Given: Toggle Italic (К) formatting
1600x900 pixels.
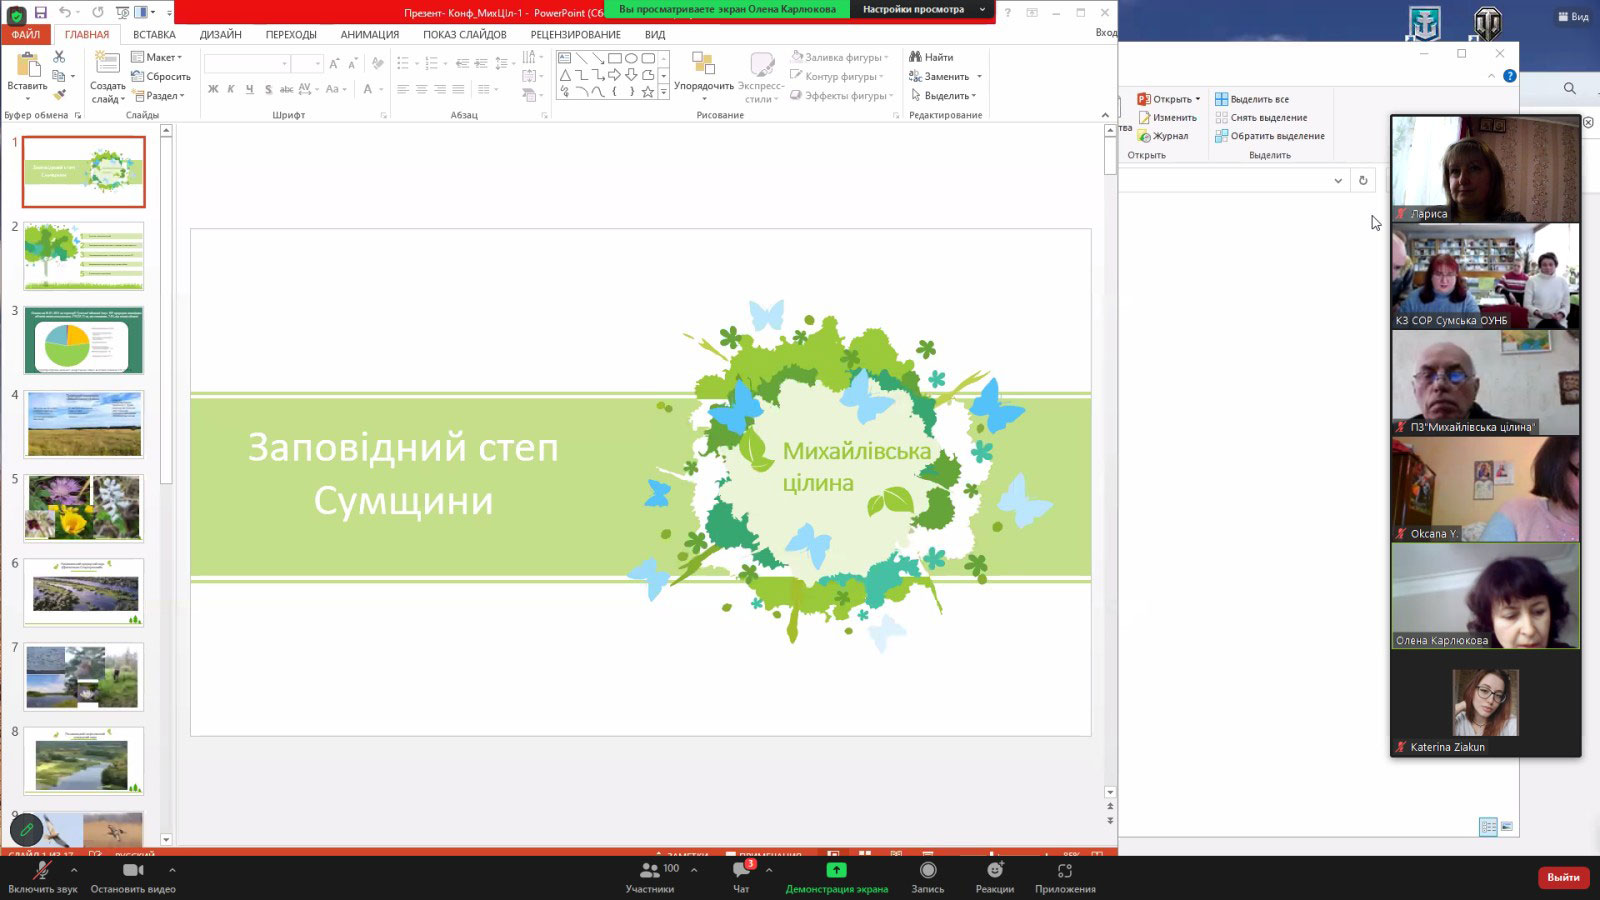Looking at the screenshot, I should [x=231, y=89].
